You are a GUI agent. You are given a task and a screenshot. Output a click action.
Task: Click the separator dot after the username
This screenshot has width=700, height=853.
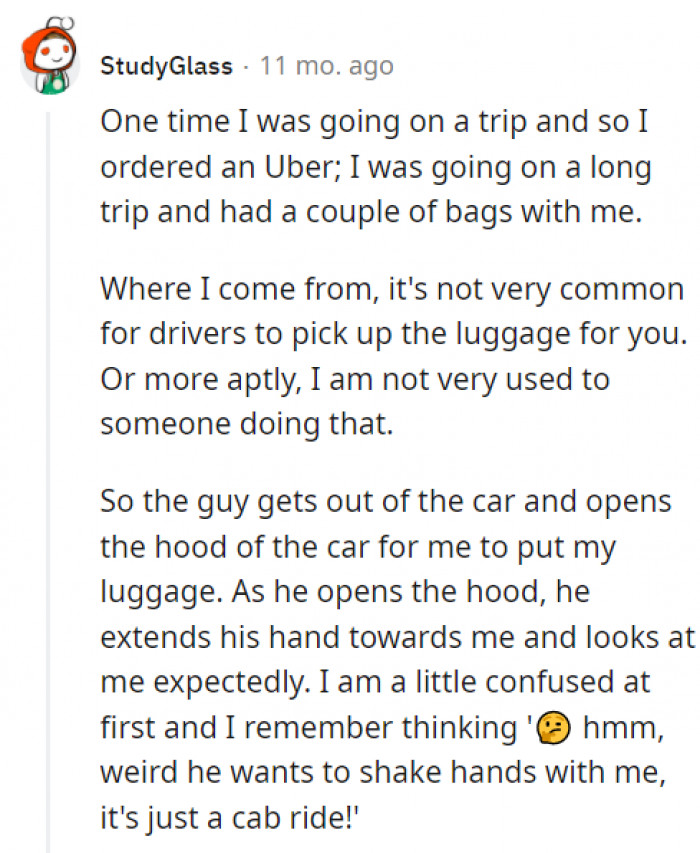tap(246, 67)
